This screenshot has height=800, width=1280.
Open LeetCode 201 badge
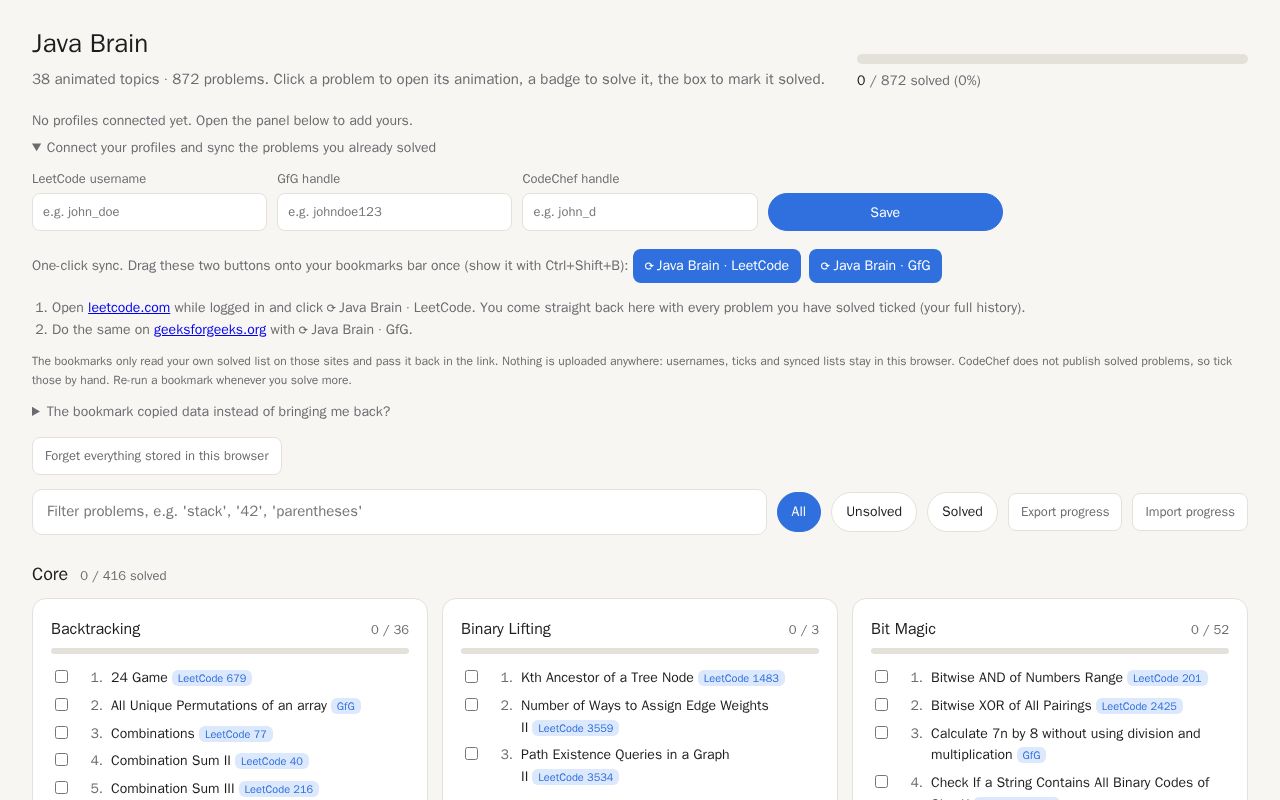click(x=1167, y=678)
